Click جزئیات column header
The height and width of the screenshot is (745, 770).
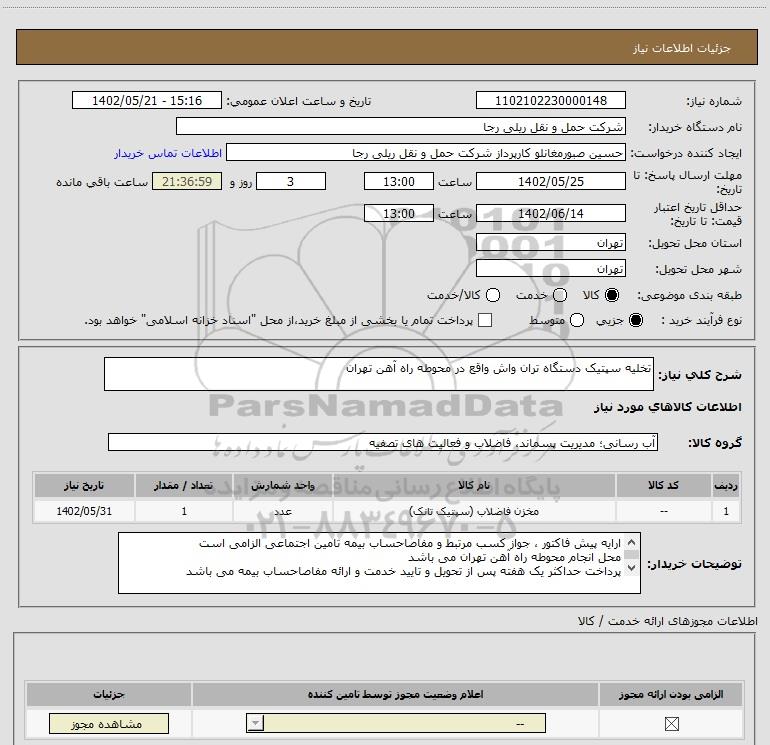click(x=109, y=694)
